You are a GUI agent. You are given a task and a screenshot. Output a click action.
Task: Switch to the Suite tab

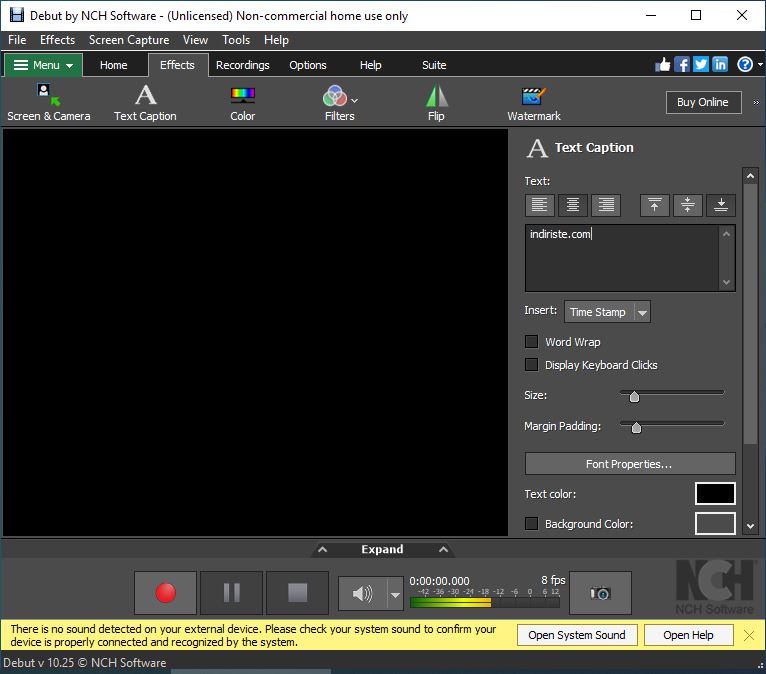point(434,65)
